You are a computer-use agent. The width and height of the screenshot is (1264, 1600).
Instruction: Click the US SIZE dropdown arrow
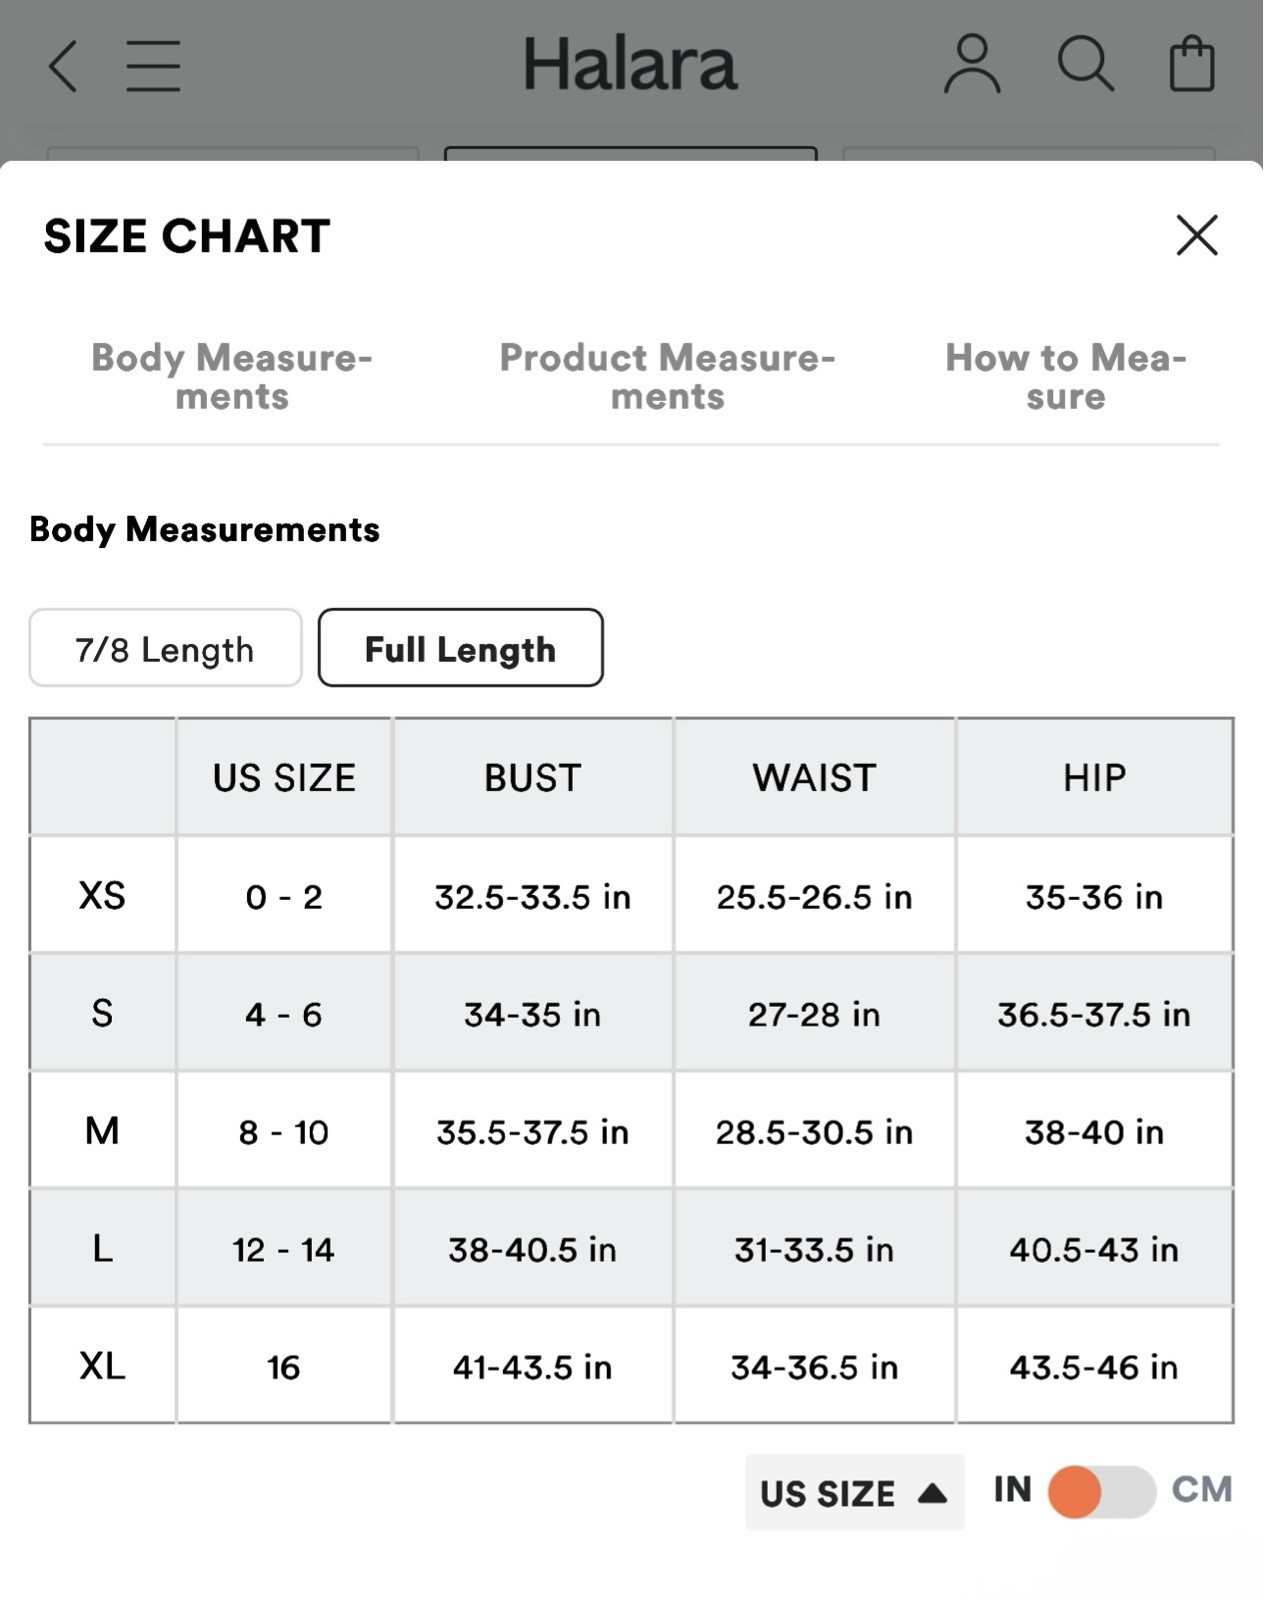pyautogui.click(x=932, y=1493)
